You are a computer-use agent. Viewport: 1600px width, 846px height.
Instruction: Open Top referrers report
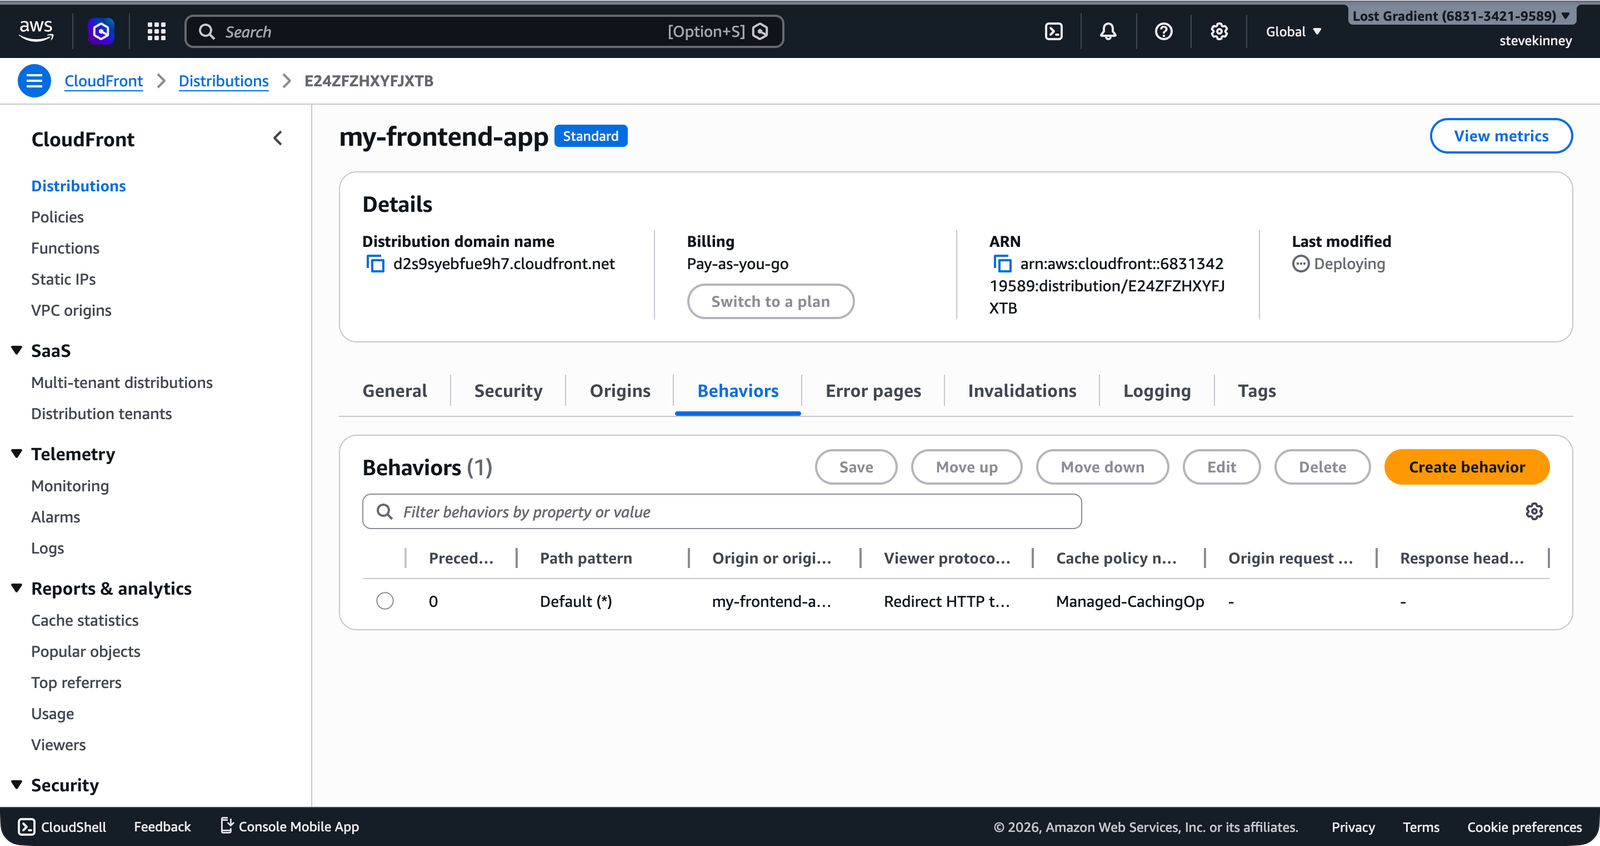tap(76, 682)
